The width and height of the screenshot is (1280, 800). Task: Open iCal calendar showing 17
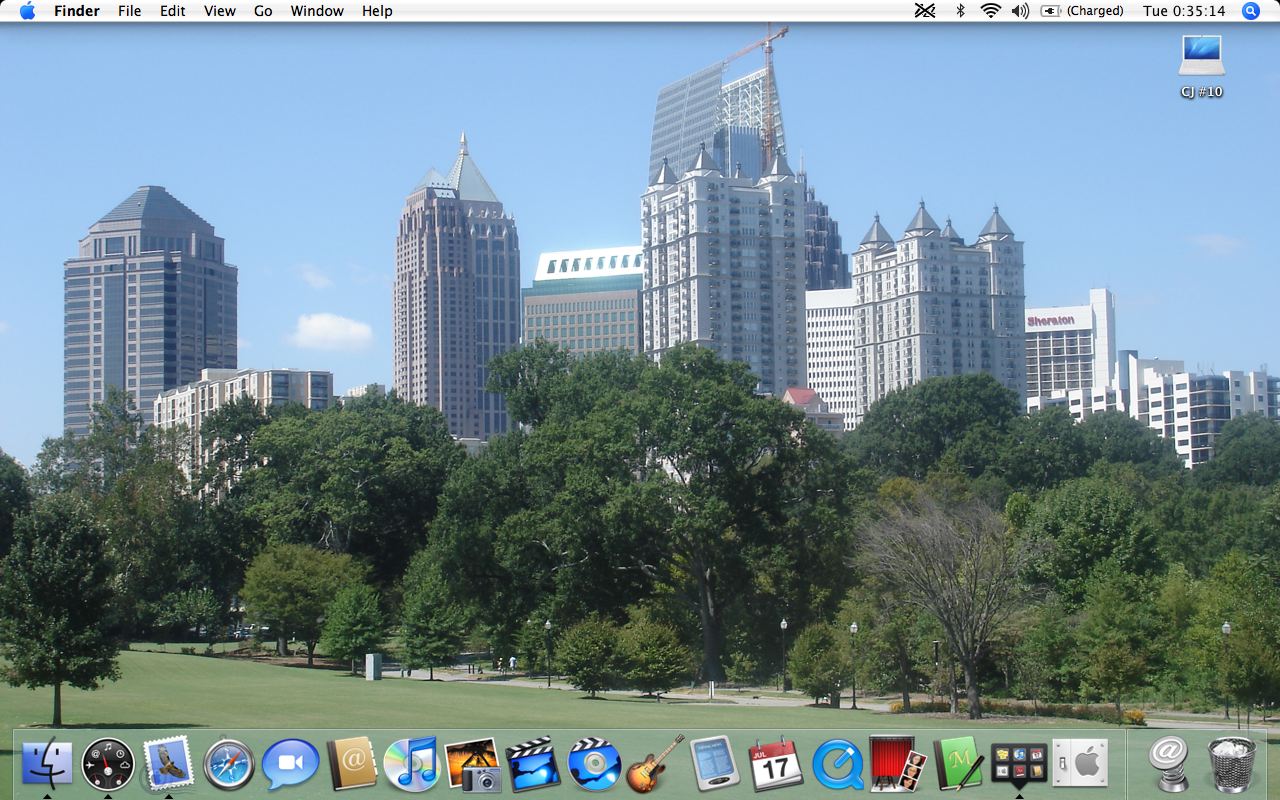tap(776, 764)
